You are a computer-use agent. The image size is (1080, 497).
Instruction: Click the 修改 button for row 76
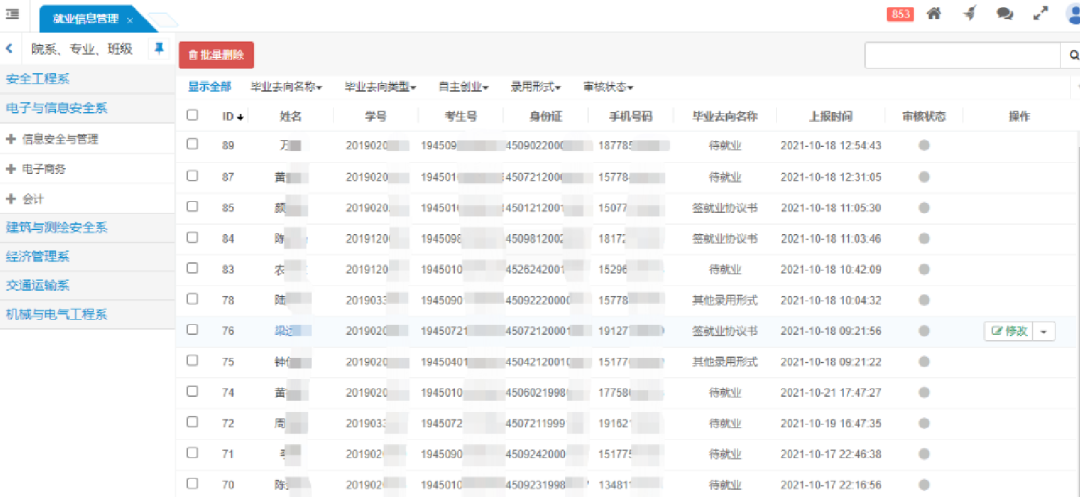click(x=1008, y=331)
